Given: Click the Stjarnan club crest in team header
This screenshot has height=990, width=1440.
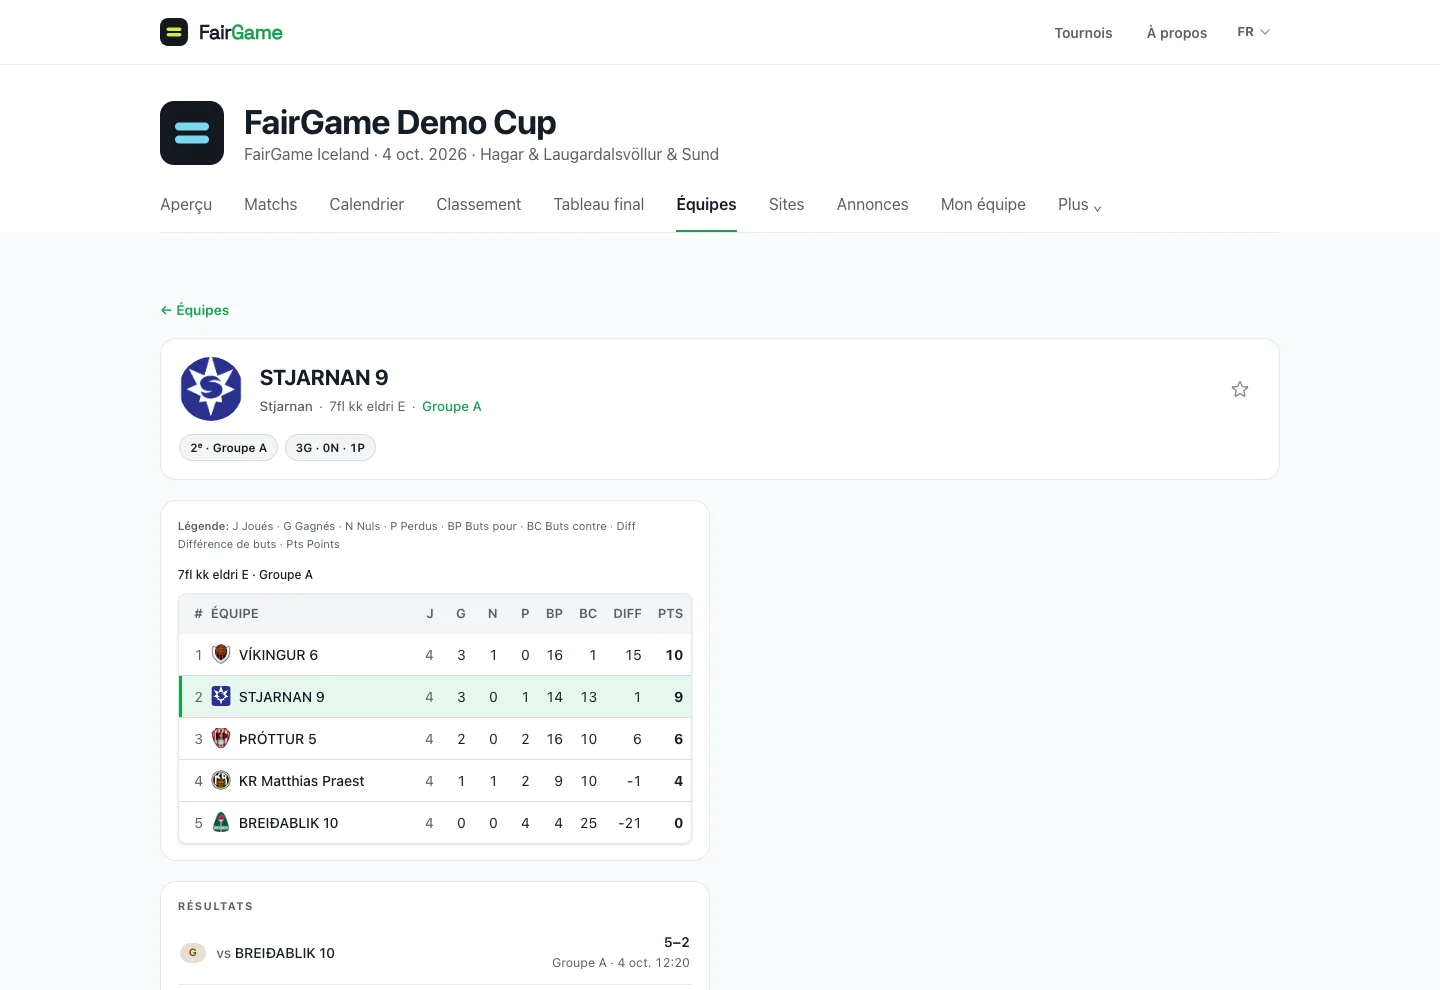Looking at the screenshot, I should click(211, 389).
